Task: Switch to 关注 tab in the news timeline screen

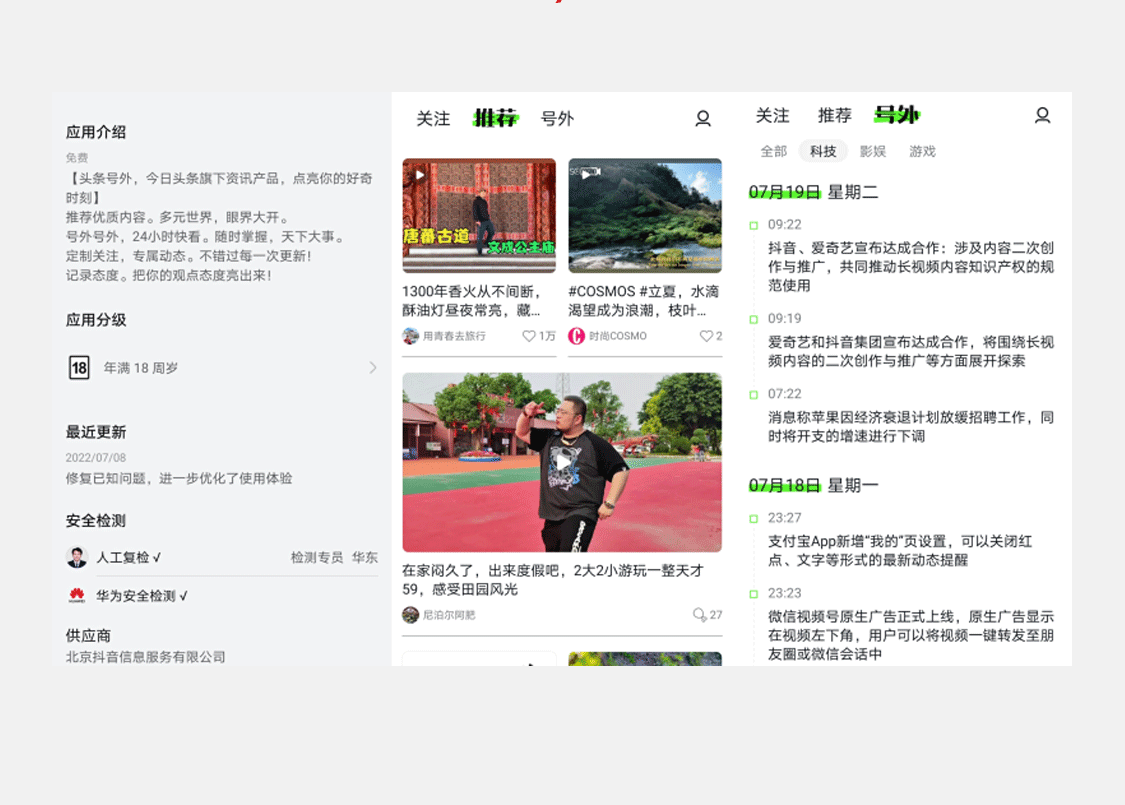Action: 773,116
